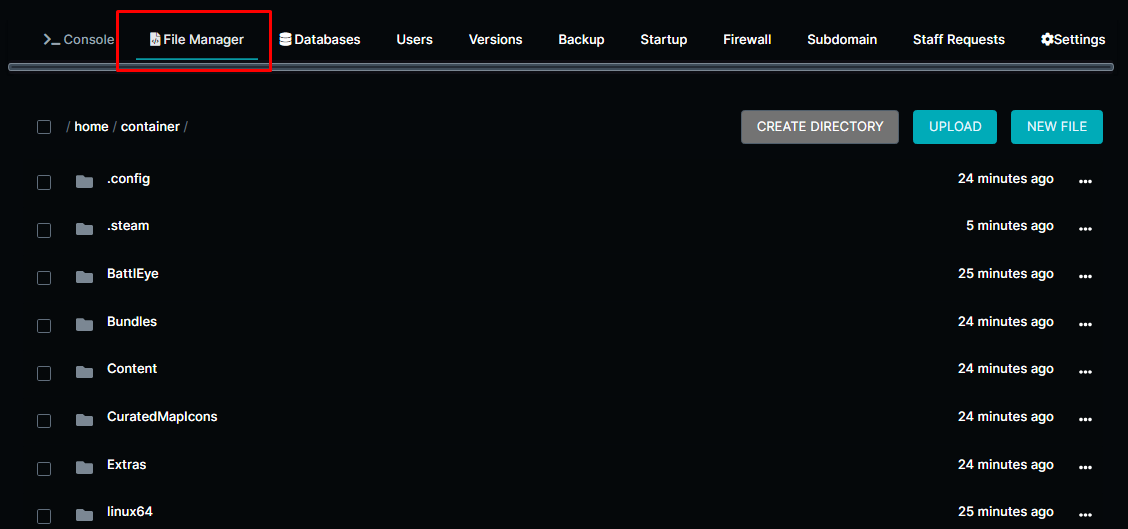Screen dimensions: 1128x529
Task: Click the File Manager document icon
Action: pyautogui.click(x=155, y=40)
